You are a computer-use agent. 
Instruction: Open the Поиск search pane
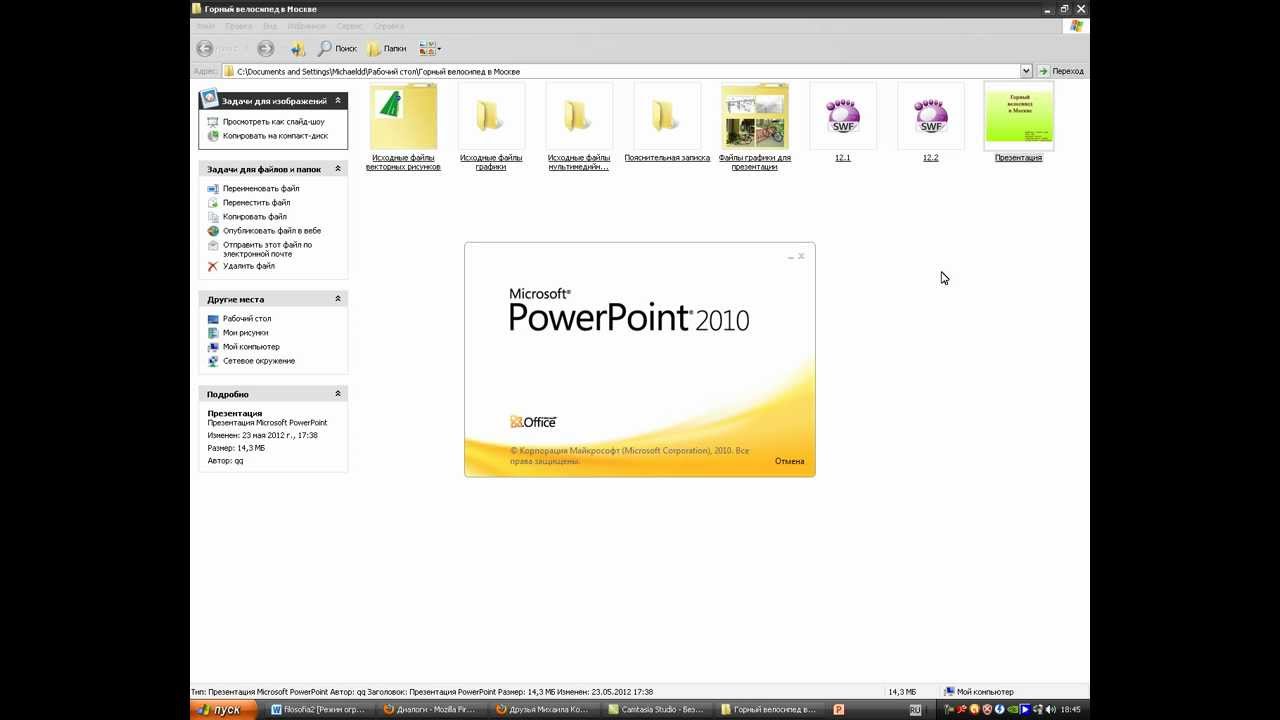pyautogui.click(x=338, y=48)
